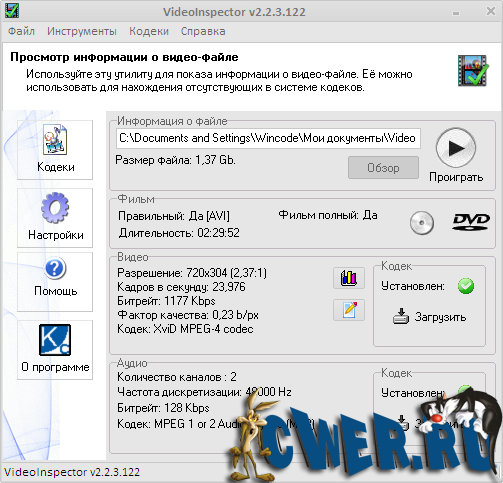Click Фильм полный: Да text
Screen dimensions: 503x483
[328, 215]
